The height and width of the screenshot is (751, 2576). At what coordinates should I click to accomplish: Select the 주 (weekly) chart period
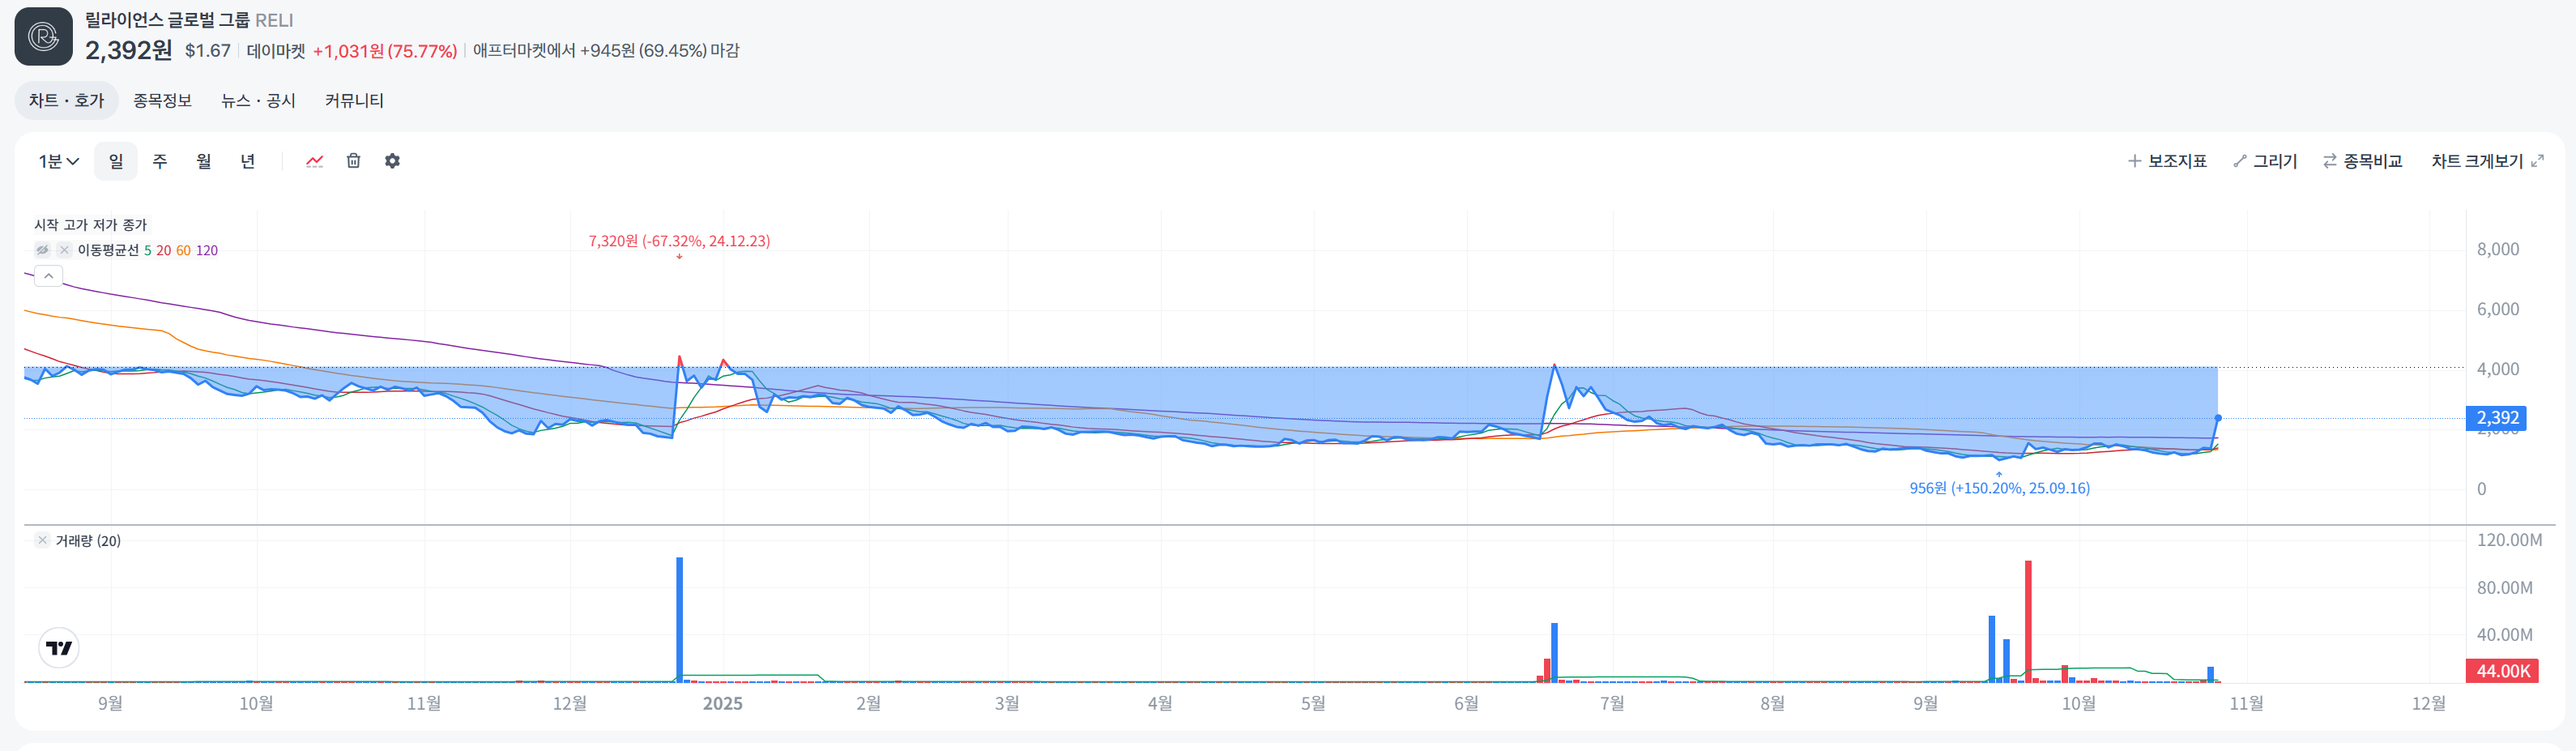click(x=160, y=161)
